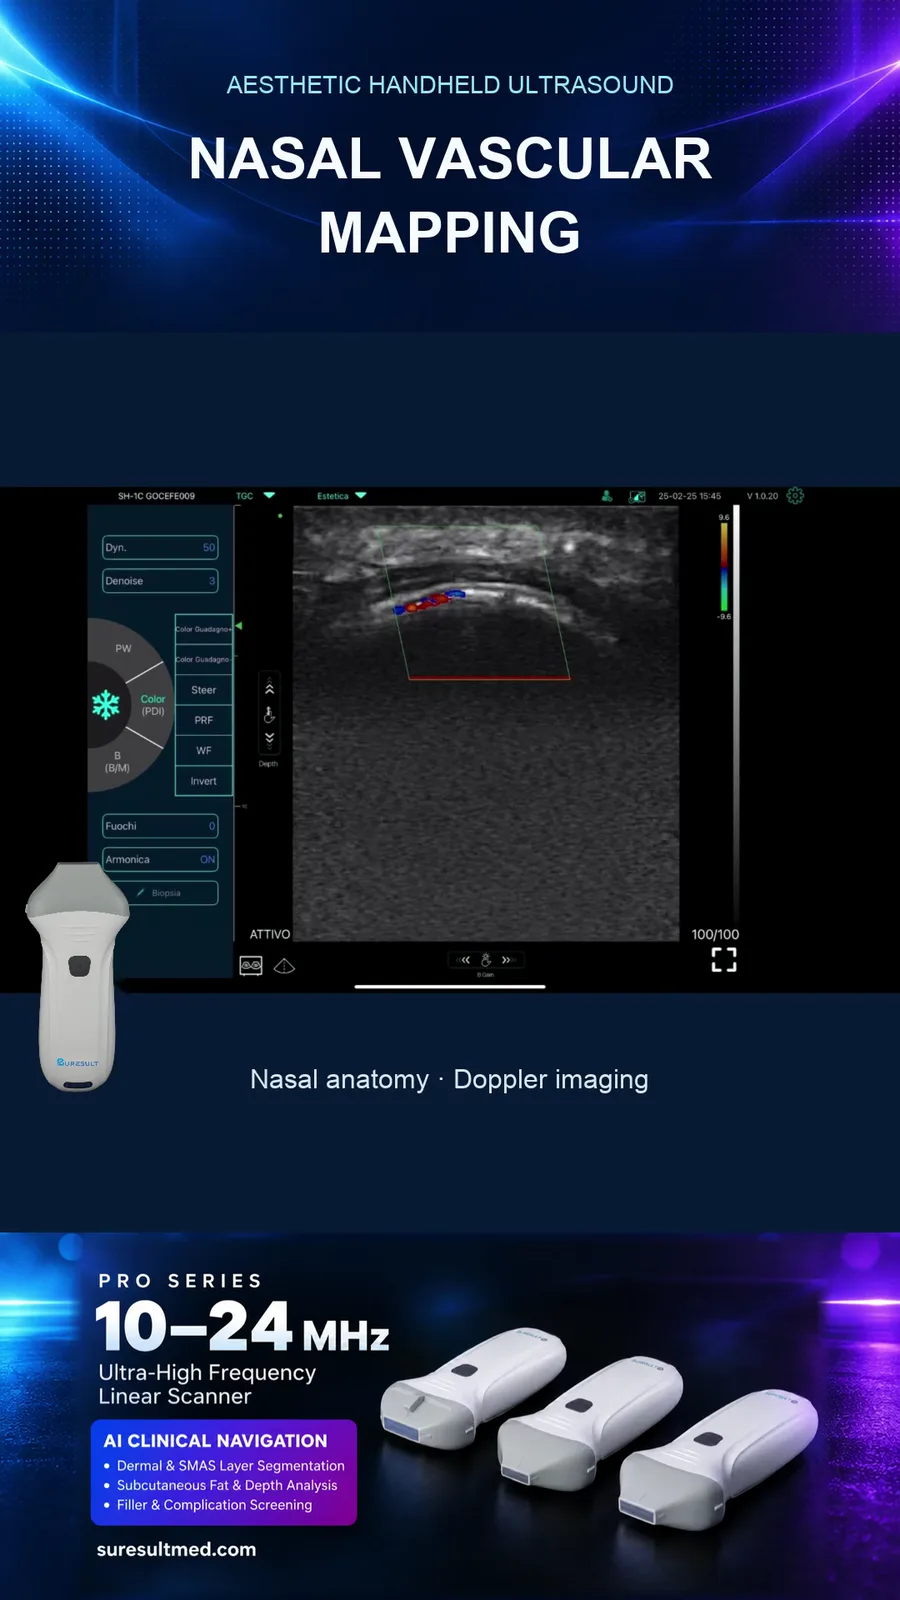Select PW mode on the wheel
The width and height of the screenshot is (900, 1600).
pos(123,648)
